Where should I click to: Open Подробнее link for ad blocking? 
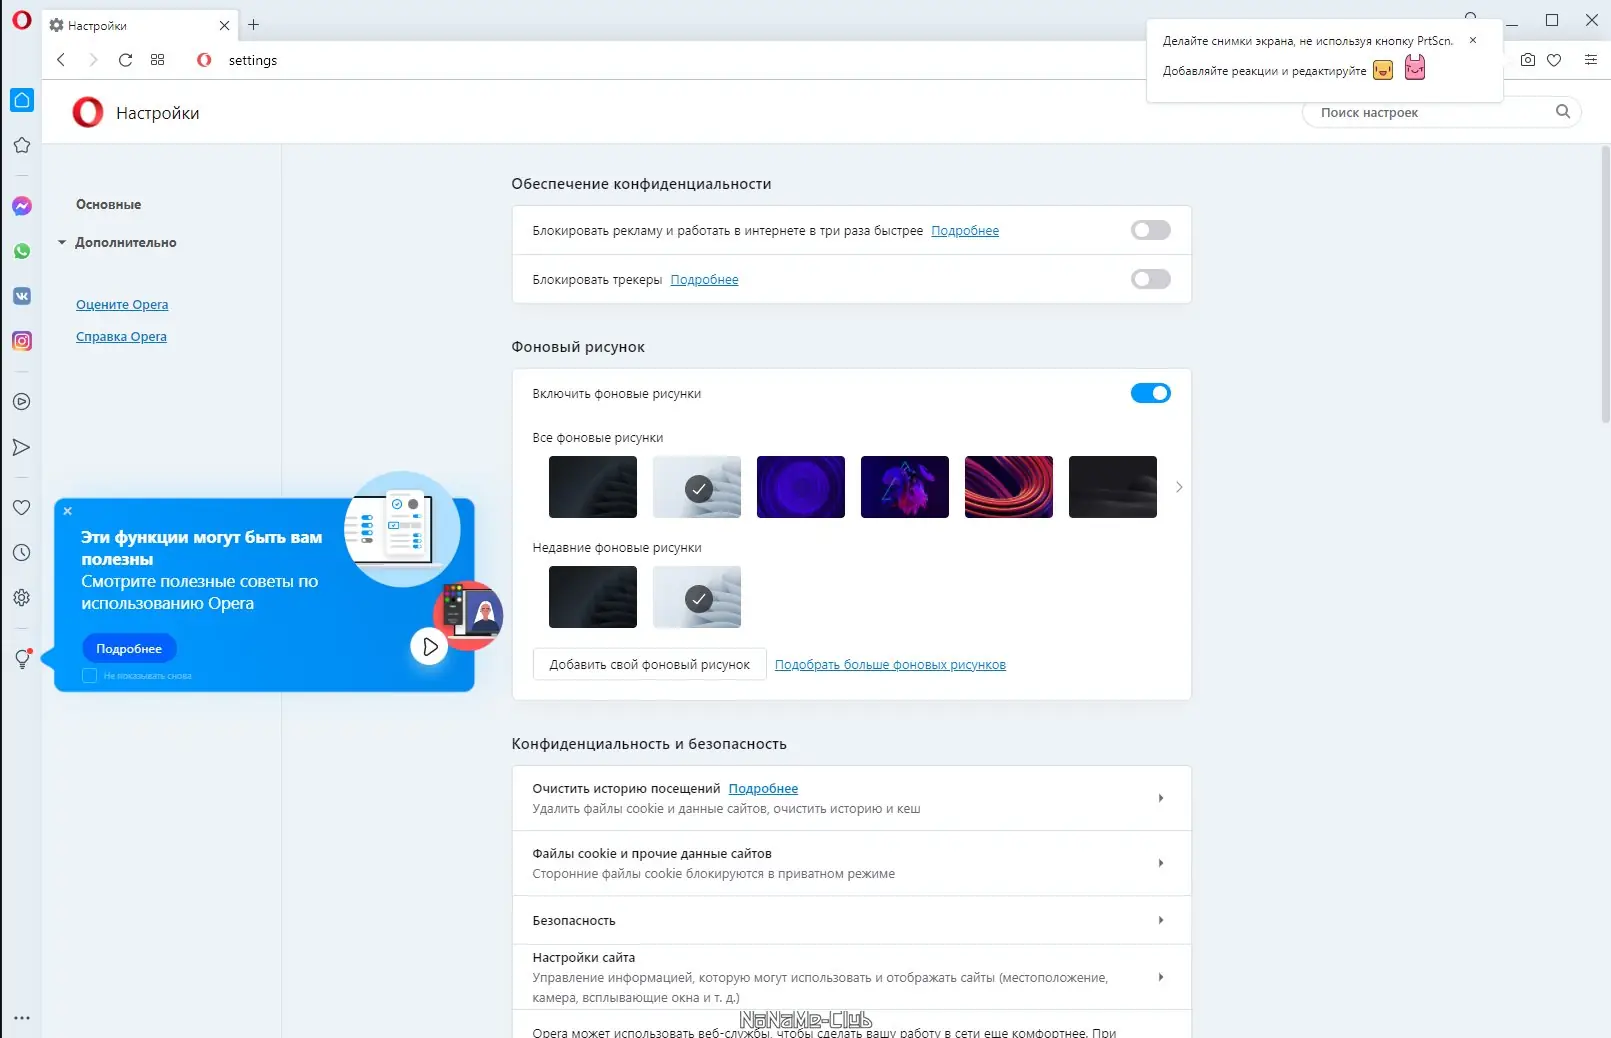point(965,231)
